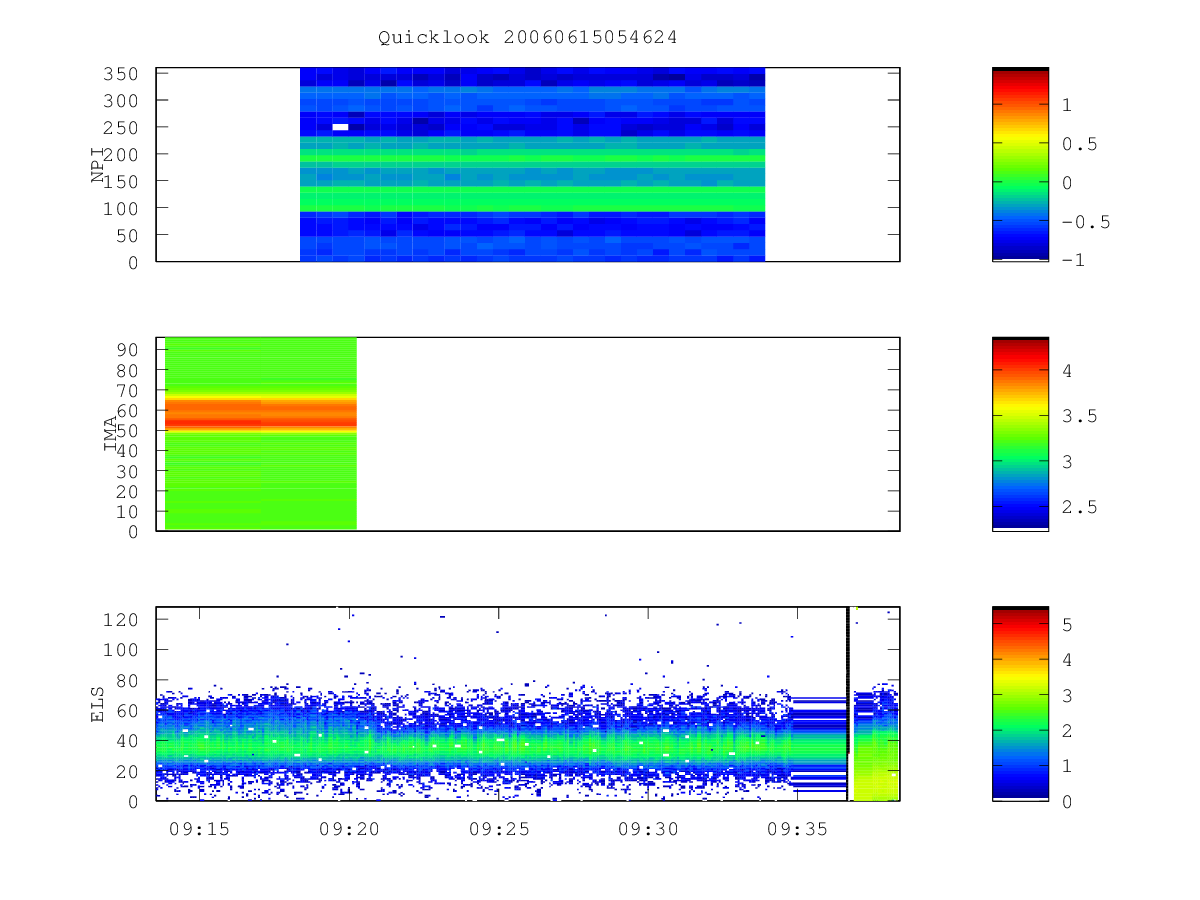Viewport: 1200px width, 900px height.
Task: Click the 09:25 time tick label
Action: click(498, 829)
